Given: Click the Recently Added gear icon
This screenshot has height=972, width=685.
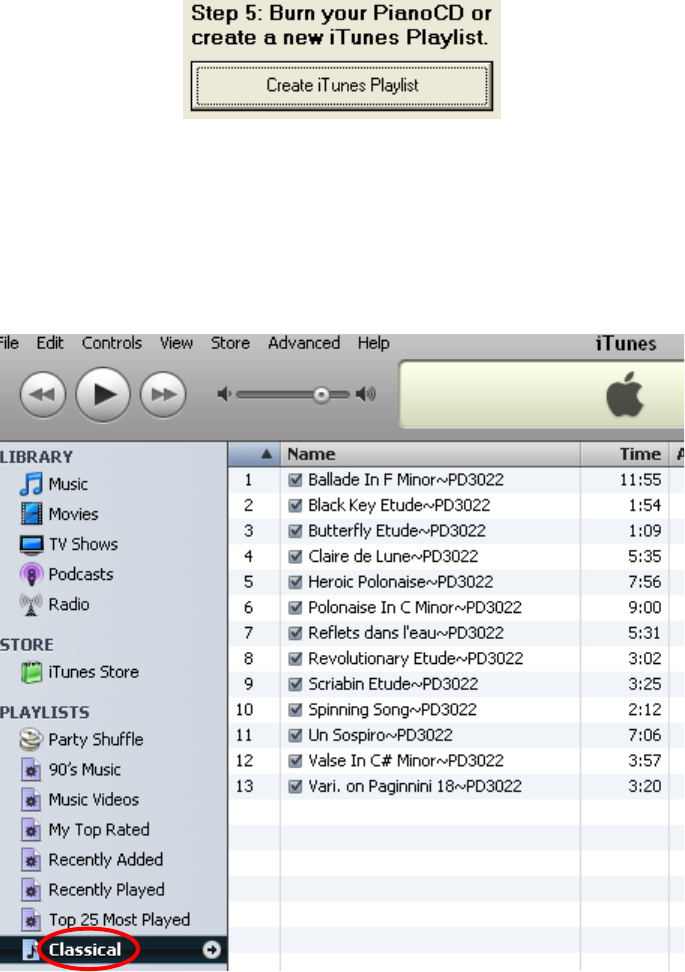Looking at the screenshot, I should pos(31,860).
